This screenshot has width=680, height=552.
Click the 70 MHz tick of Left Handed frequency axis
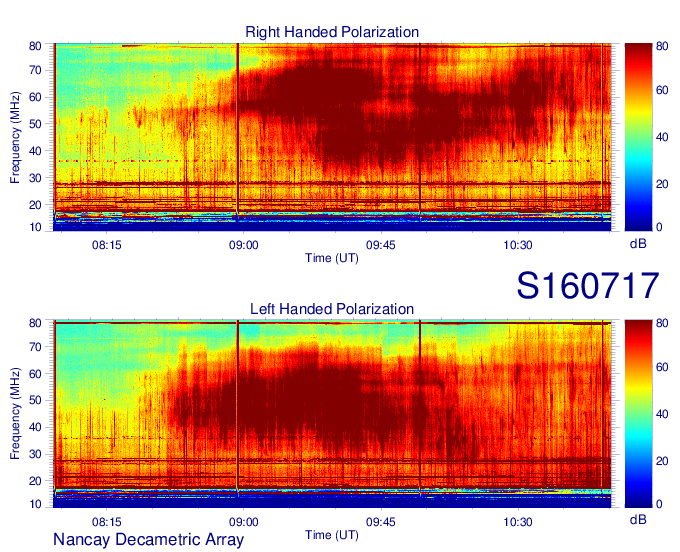tap(35, 347)
